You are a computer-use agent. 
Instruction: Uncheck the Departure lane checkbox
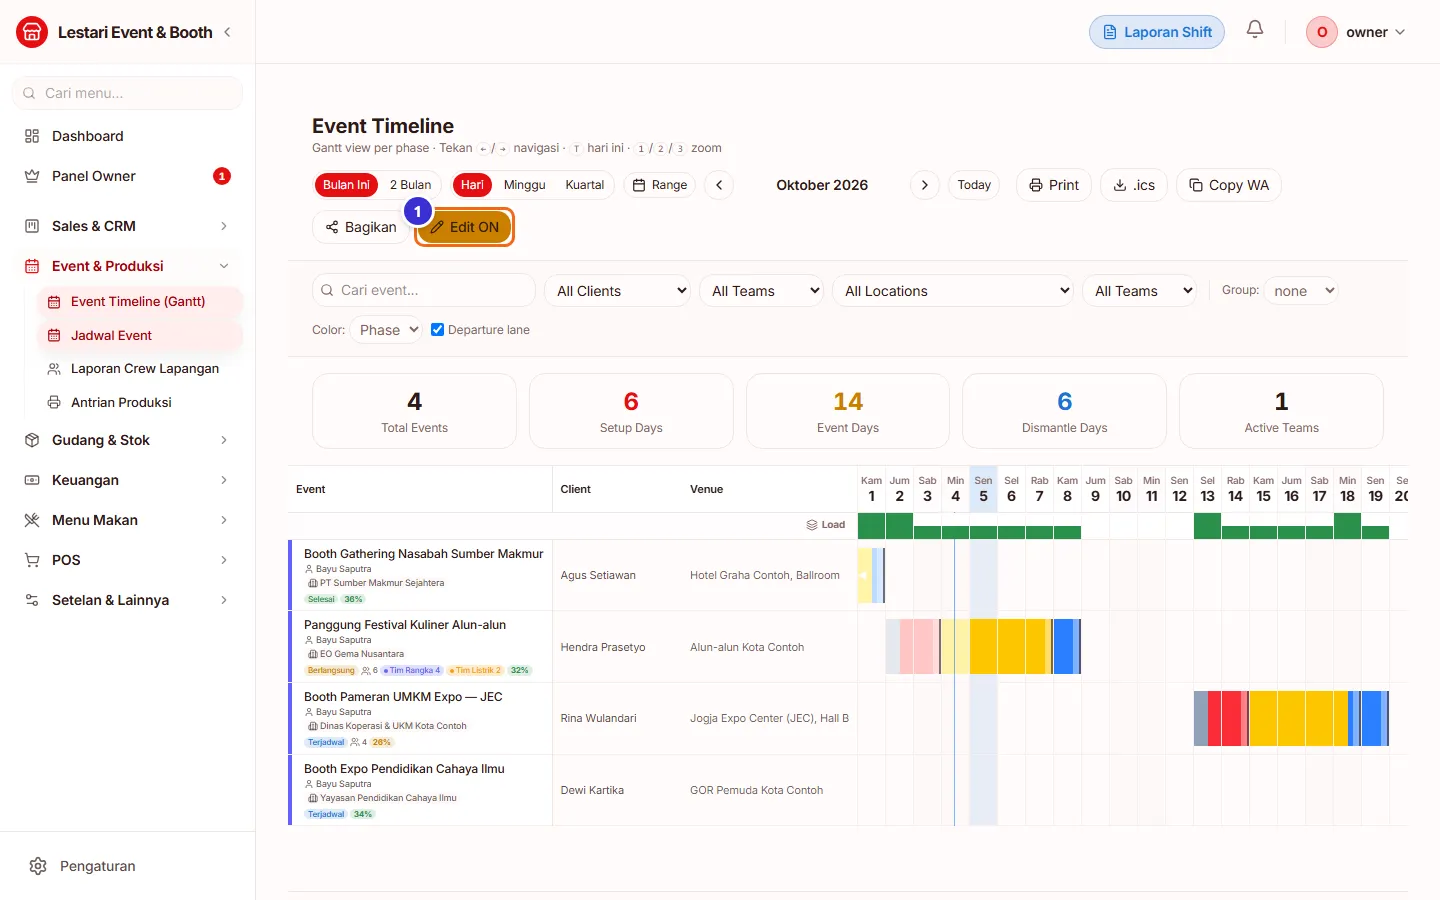[x=437, y=330]
